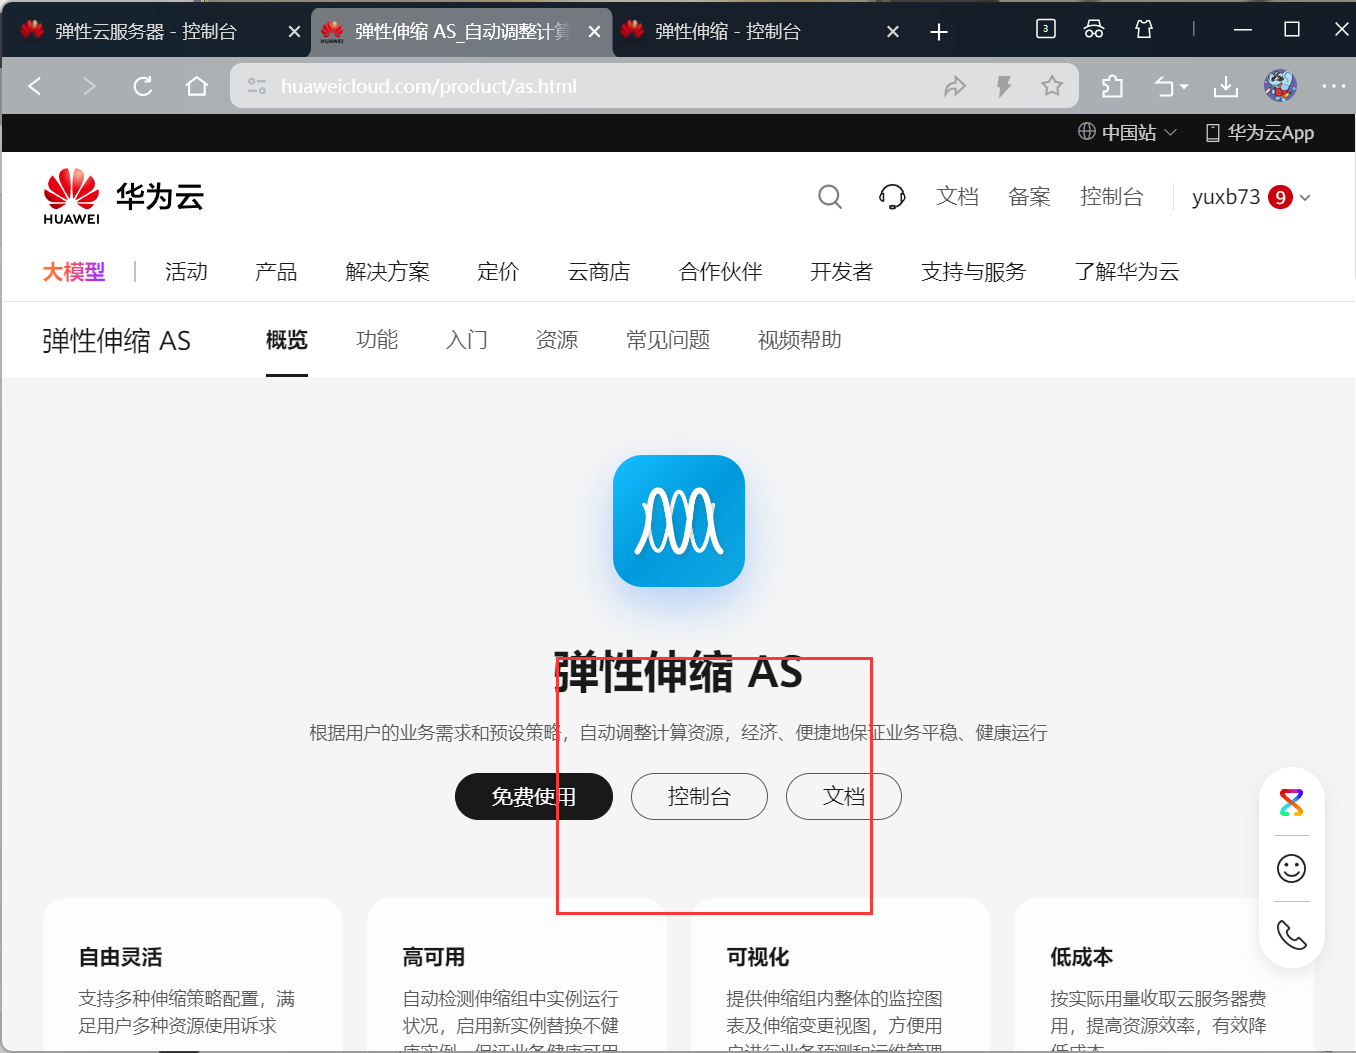Open the 活动 nav item
Viewport: 1356px width, 1053px height.
(x=186, y=272)
